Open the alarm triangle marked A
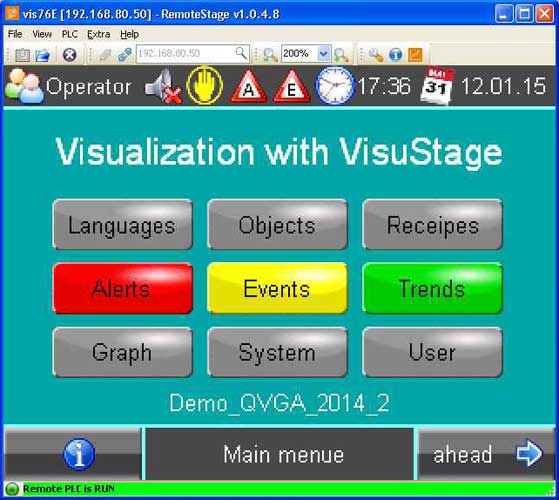The width and height of the screenshot is (559, 500). [249, 87]
